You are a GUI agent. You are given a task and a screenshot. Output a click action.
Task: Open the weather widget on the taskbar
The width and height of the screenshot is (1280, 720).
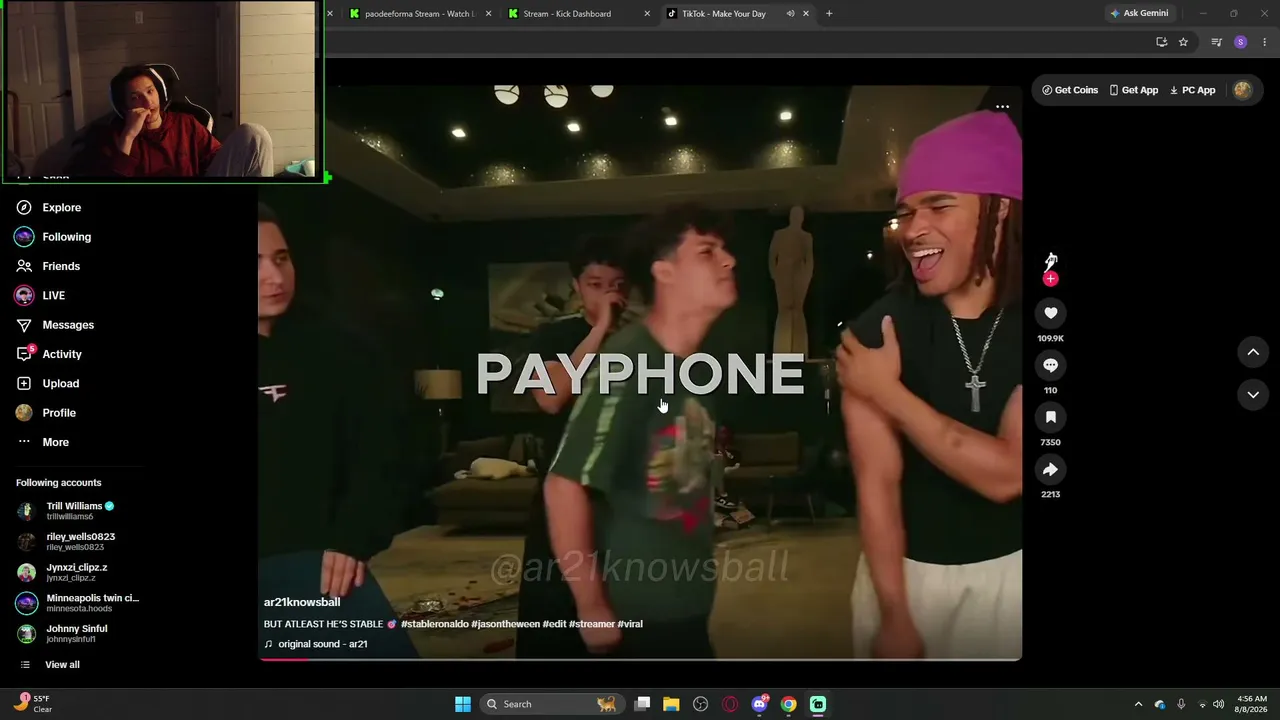coord(32,704)
